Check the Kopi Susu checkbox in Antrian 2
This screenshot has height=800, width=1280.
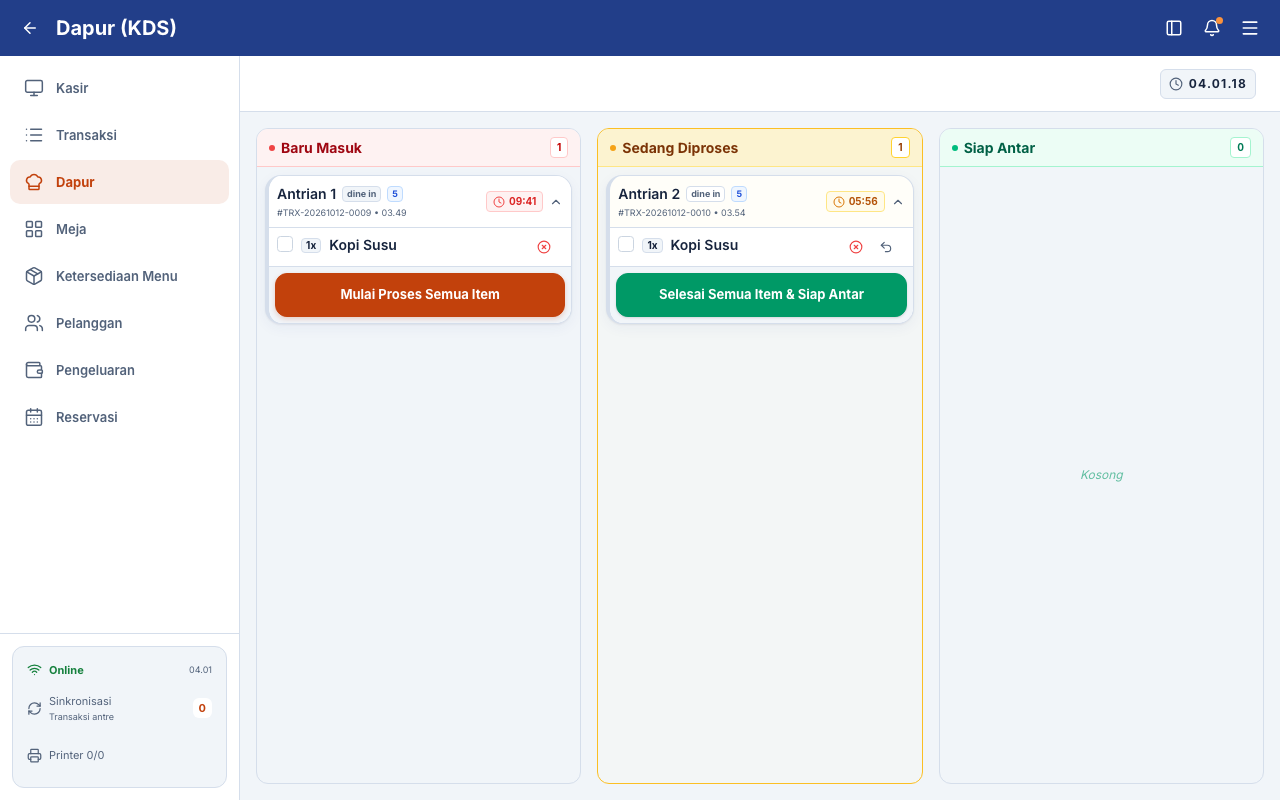[626, 244]
